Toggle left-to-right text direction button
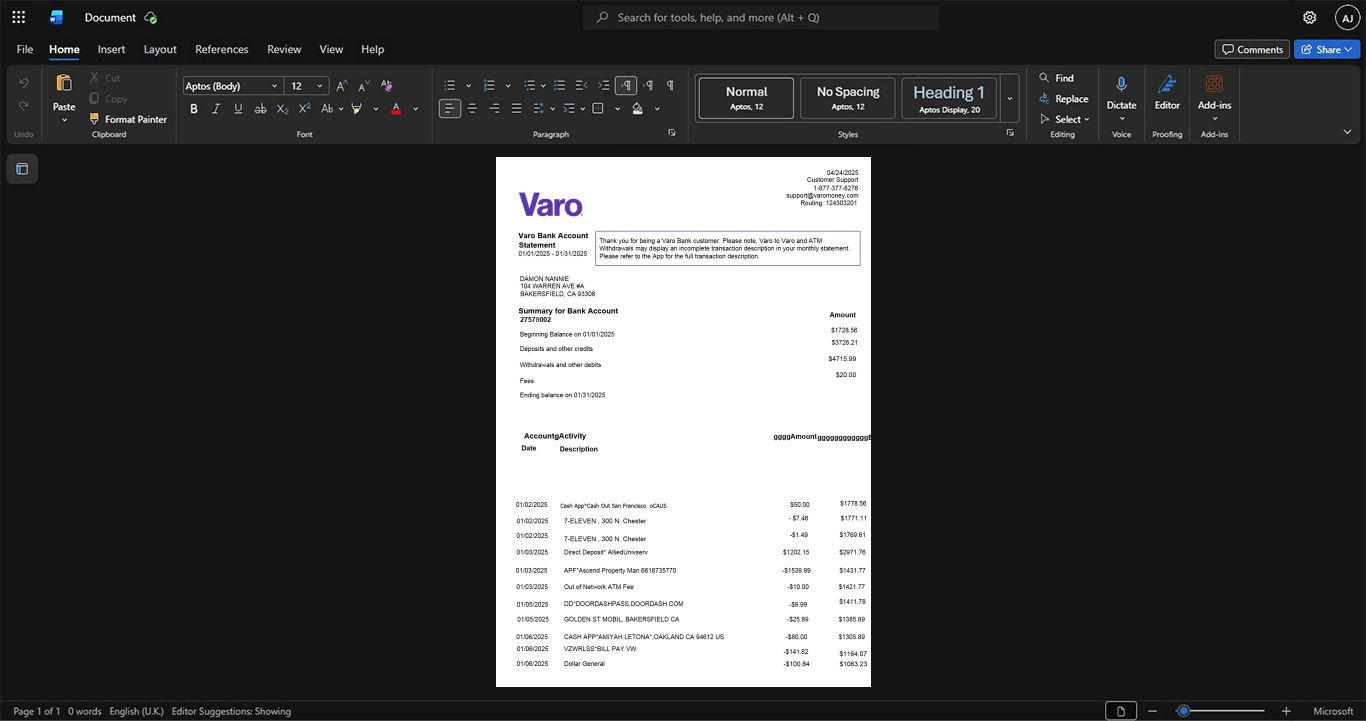Viewport: 1366px width, 721px height. 626,85
